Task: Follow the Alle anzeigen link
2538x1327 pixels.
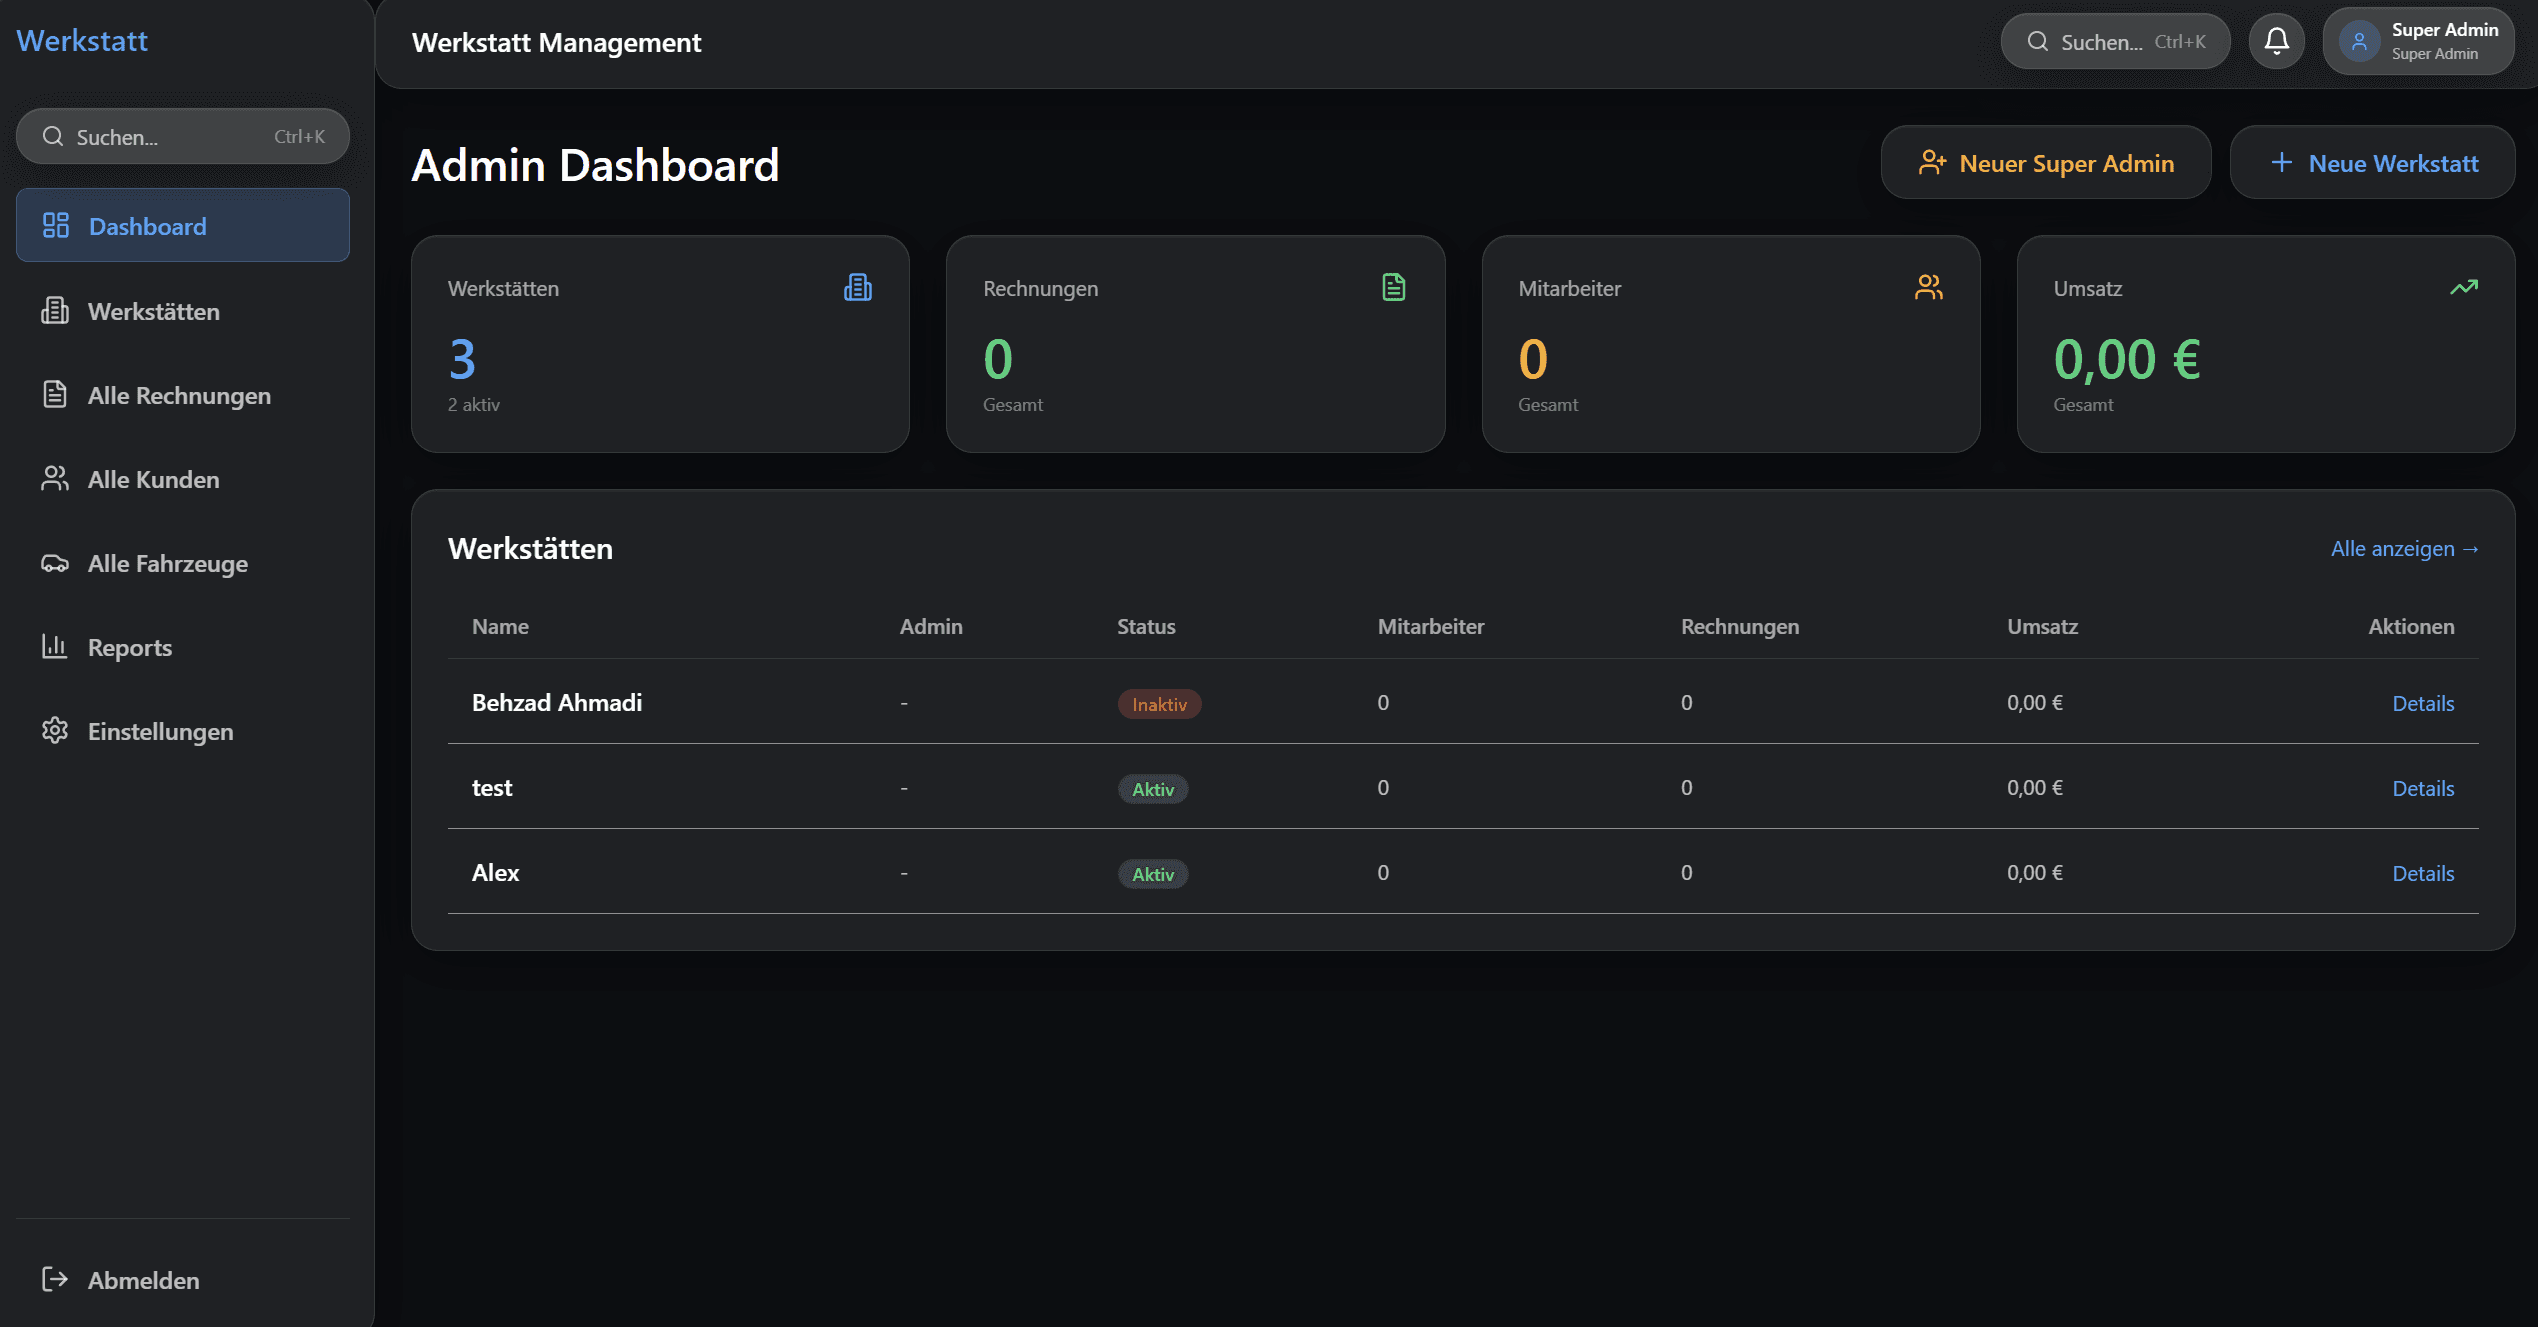Action: [2404, 548]
